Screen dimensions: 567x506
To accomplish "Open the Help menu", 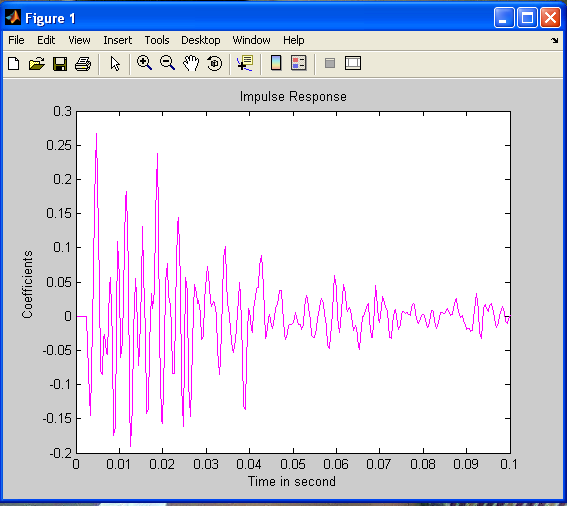I will 293,40.
